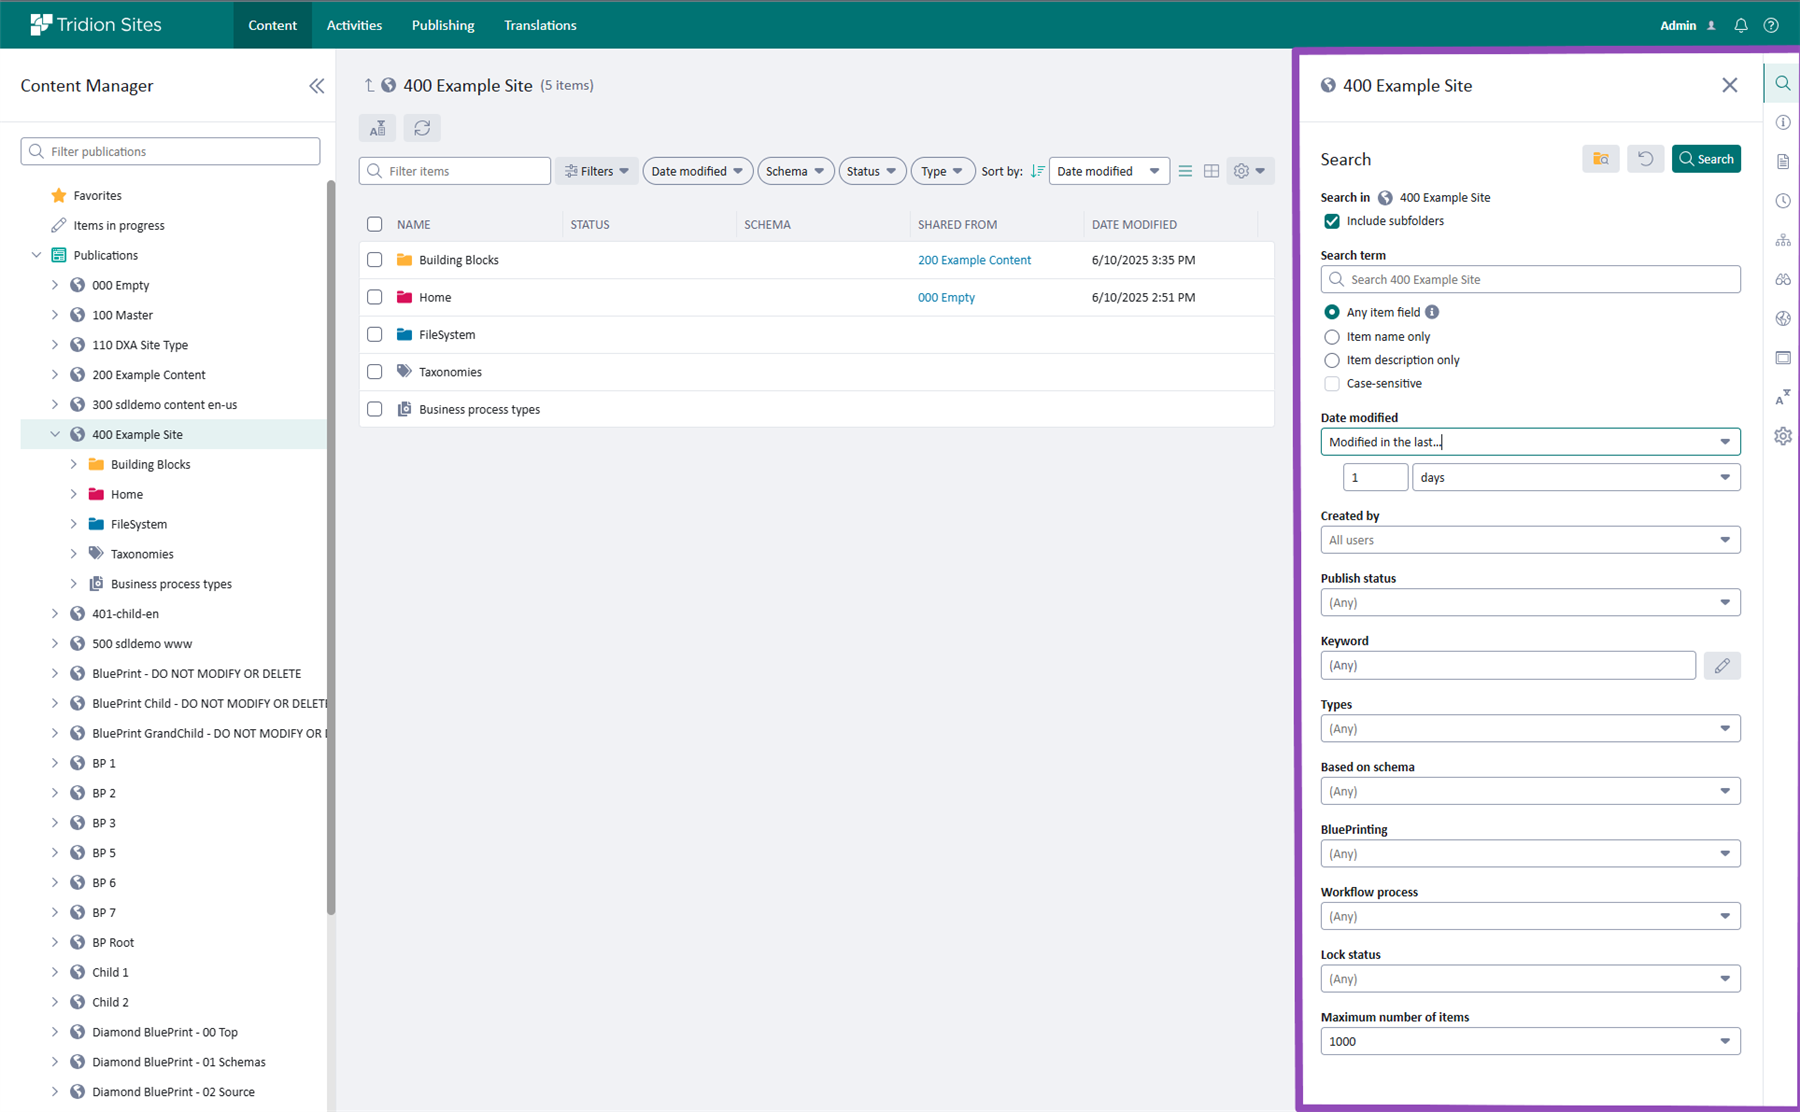Open the days unit dropdown
Screen dimensions: 1800x1112
1576,477
